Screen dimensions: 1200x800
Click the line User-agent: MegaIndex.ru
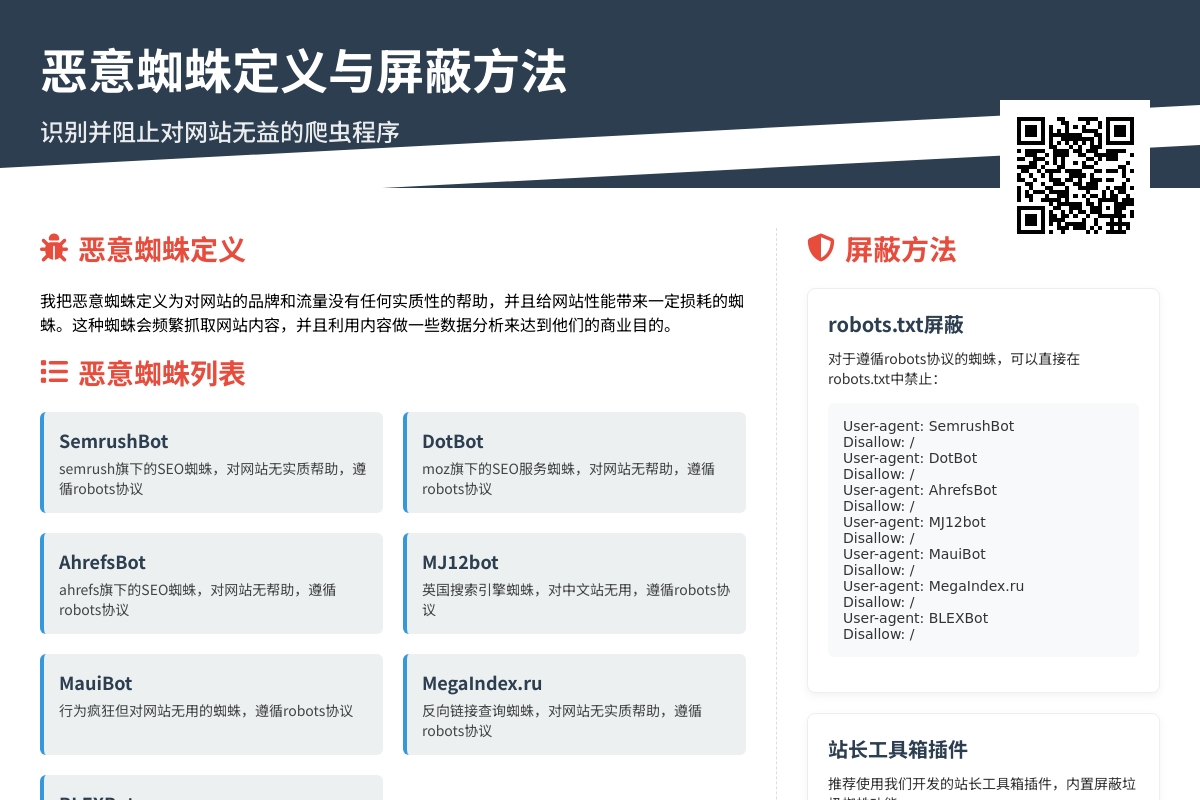tap(933, 586)
